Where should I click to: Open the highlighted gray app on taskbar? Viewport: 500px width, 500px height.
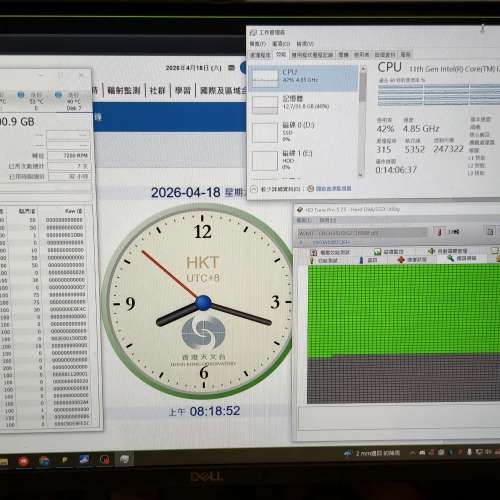tap(125, 459)
